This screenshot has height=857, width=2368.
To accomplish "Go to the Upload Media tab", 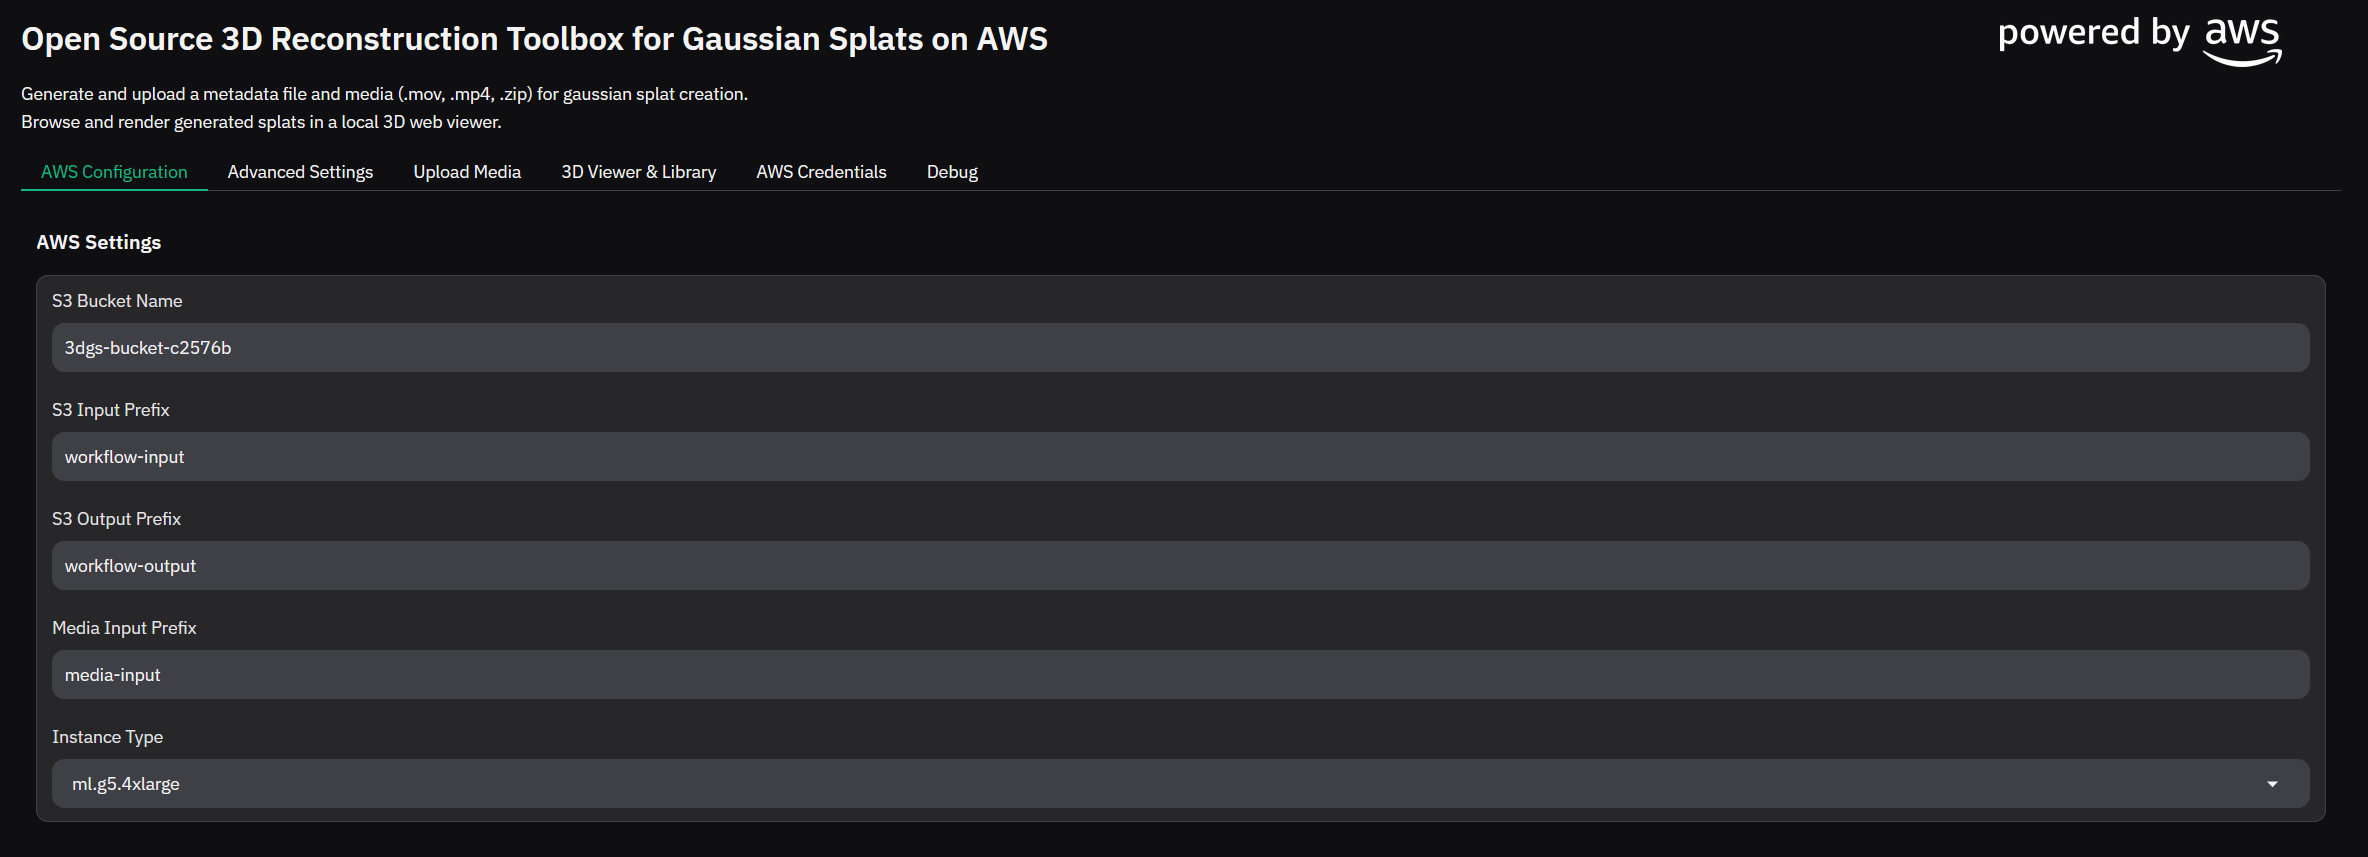I will click(x=467, y=172).
